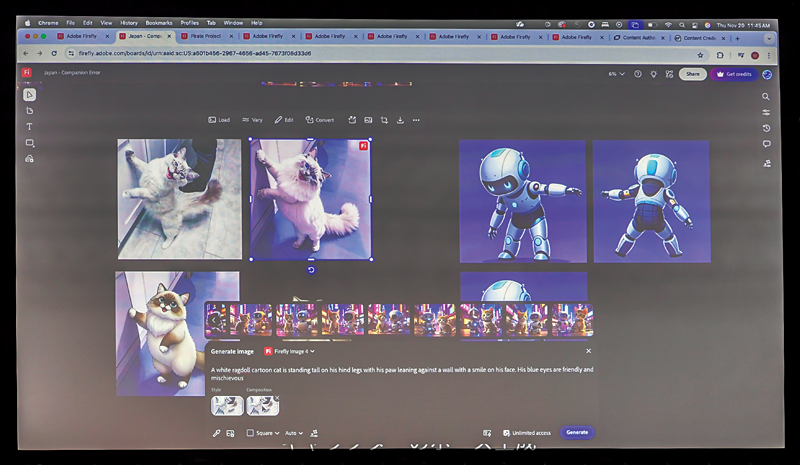The height and width of the screenshot is (465, 800).
Task: Remove the Composition reference image
Action: point(276,398)
